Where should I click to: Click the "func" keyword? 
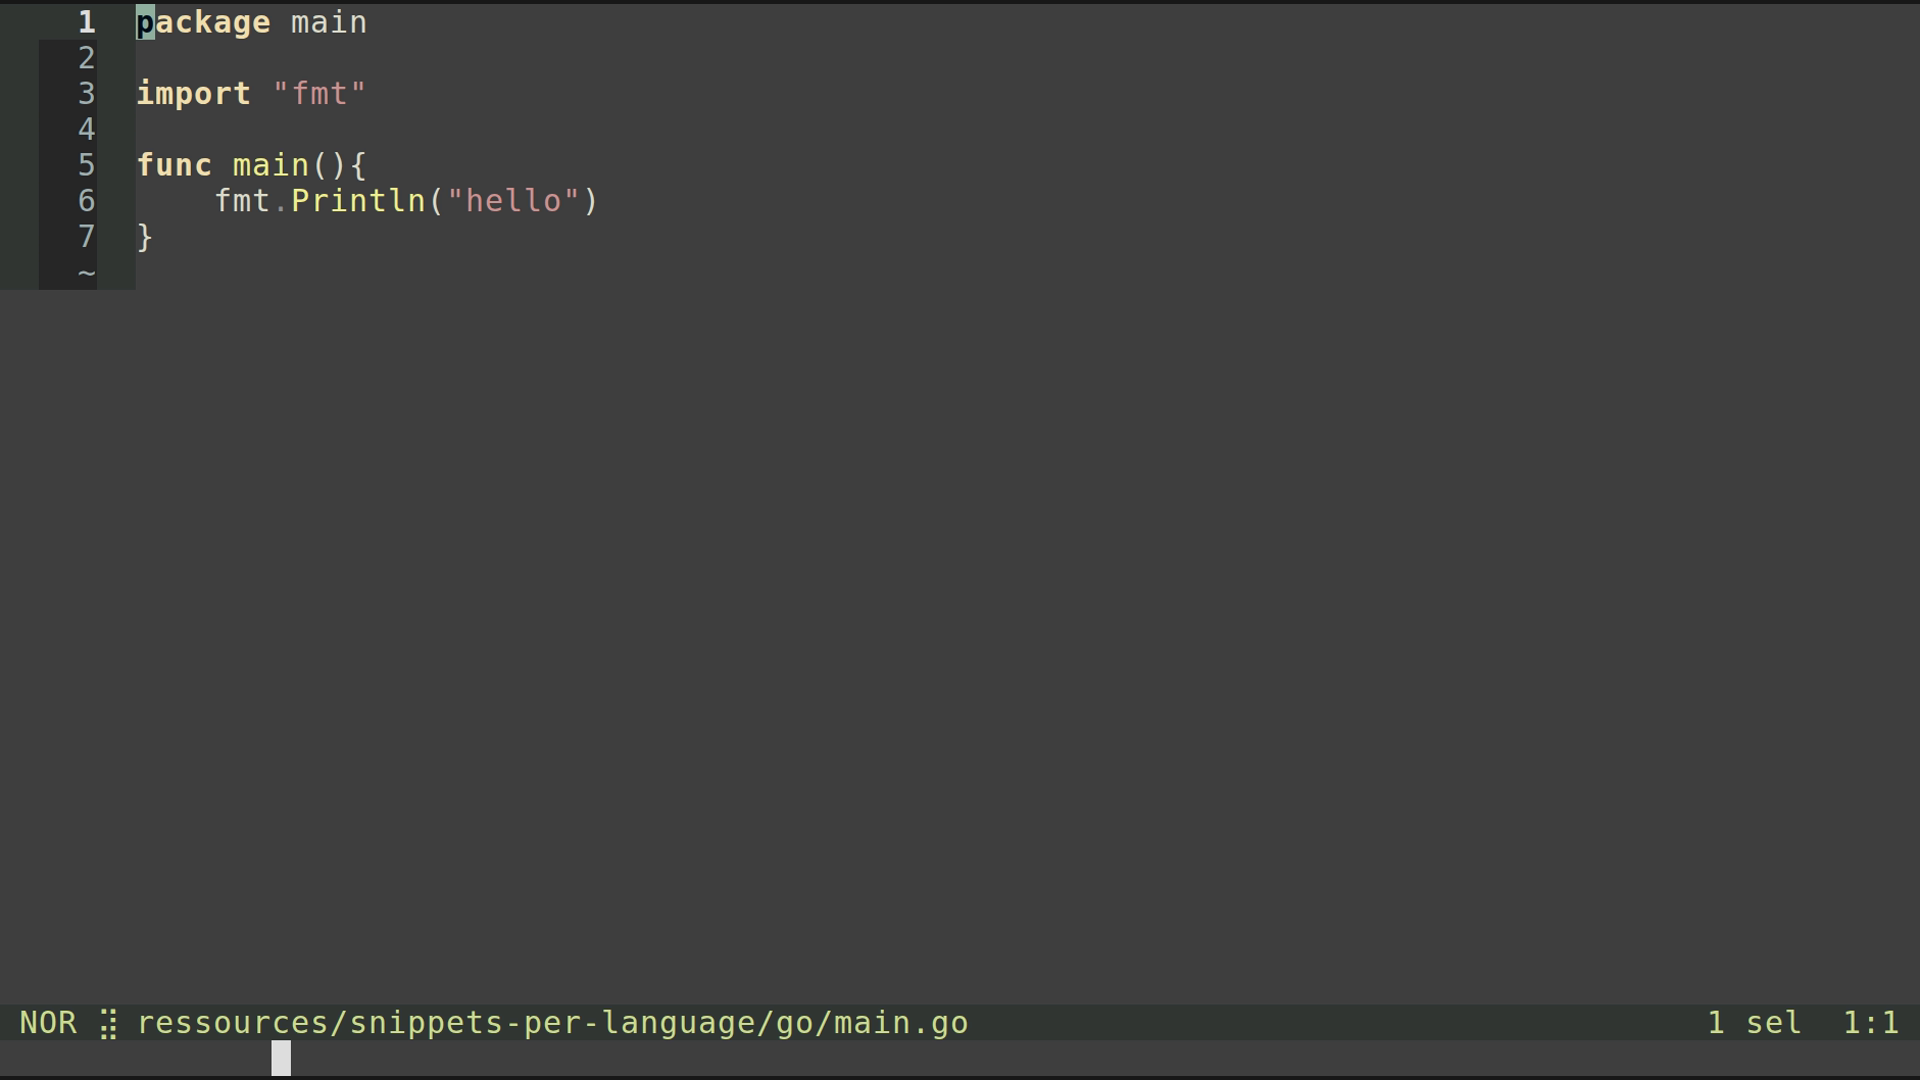point(174,165)
